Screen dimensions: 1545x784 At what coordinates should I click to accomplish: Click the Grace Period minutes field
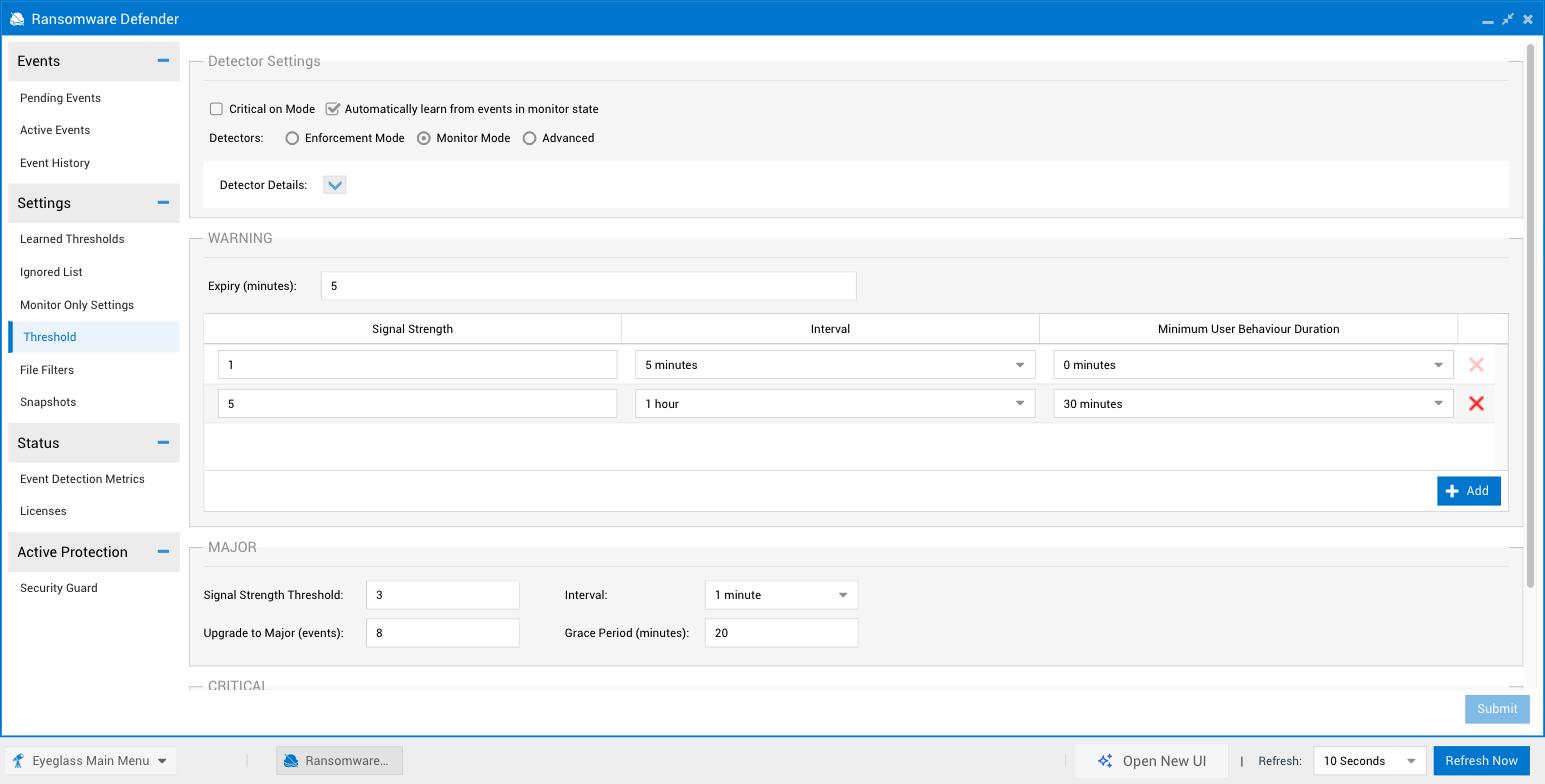point(781,633)
